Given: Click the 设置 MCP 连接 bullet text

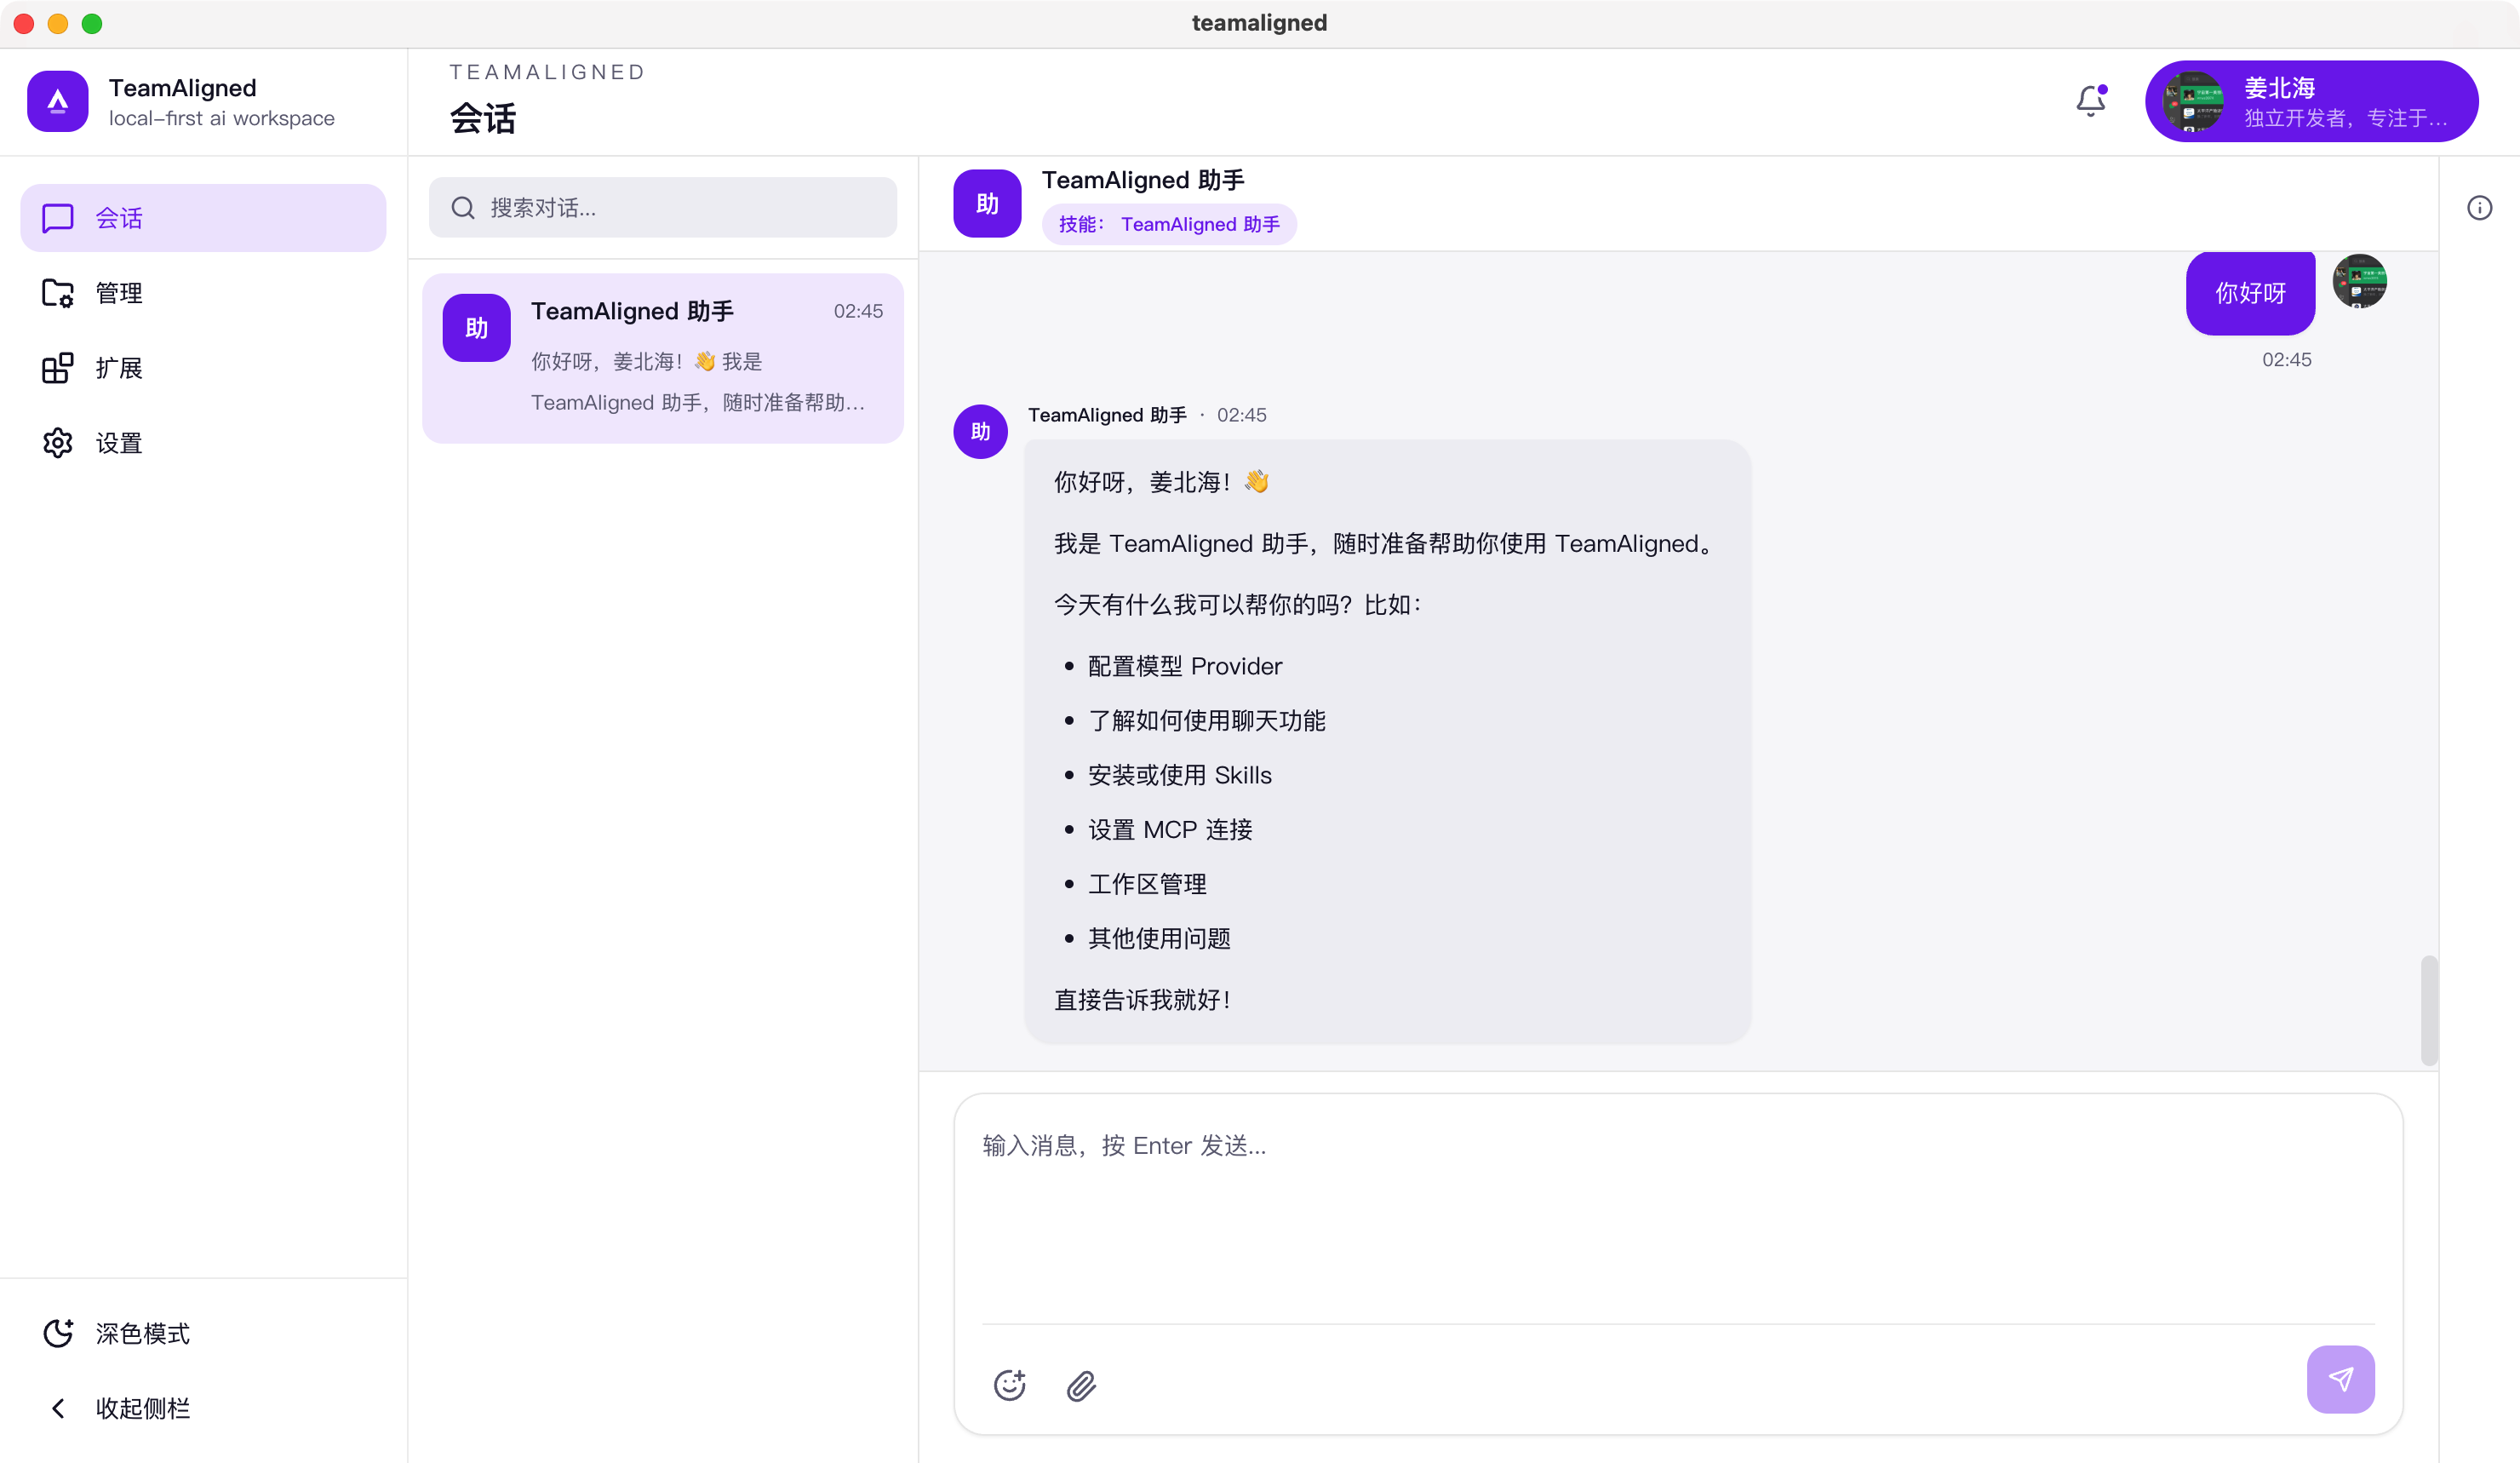Looking at the screenshot, I should pos(1170,829).
